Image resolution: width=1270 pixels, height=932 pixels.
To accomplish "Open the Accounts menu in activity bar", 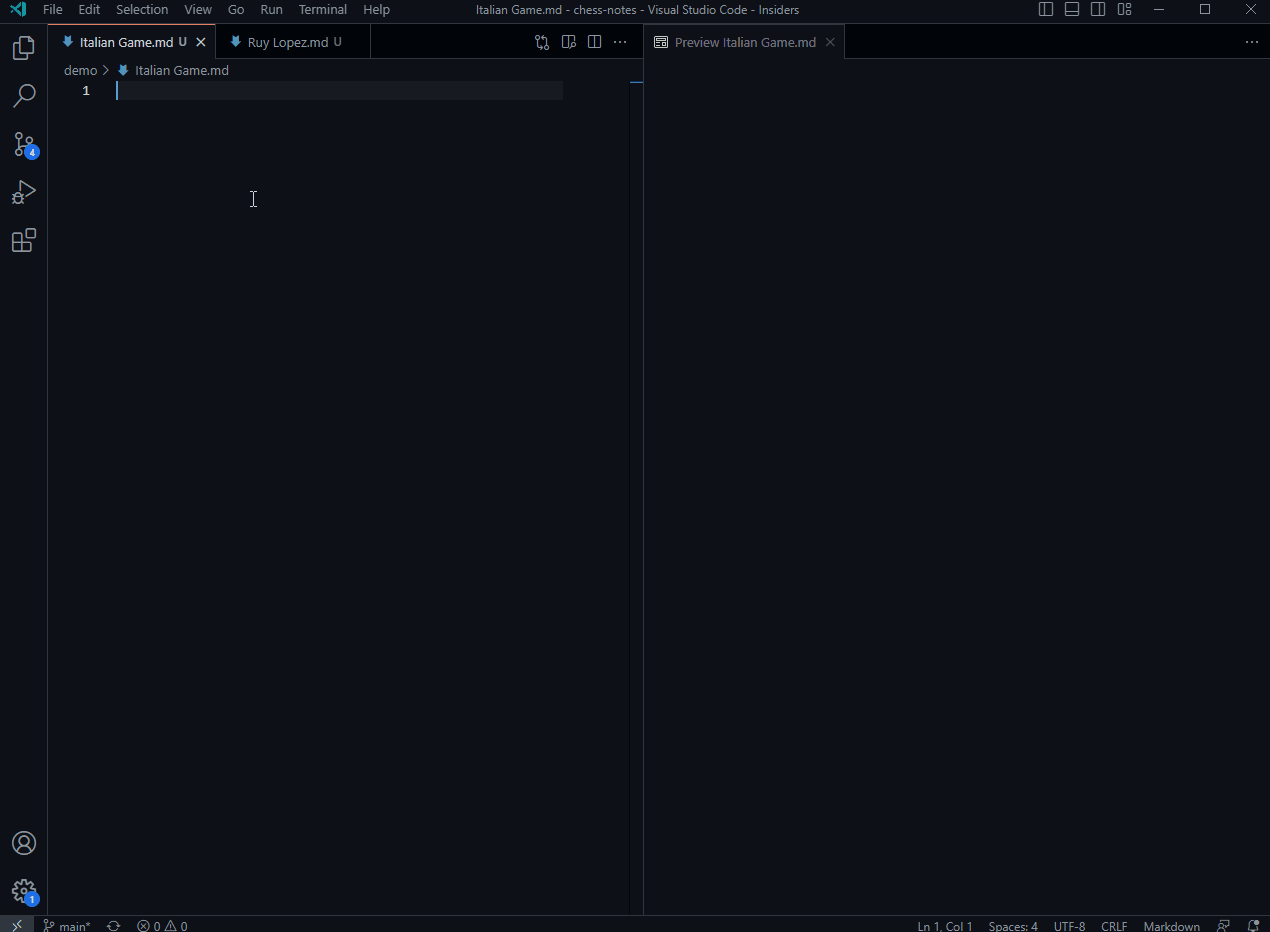I will click(x=24, y=843).
